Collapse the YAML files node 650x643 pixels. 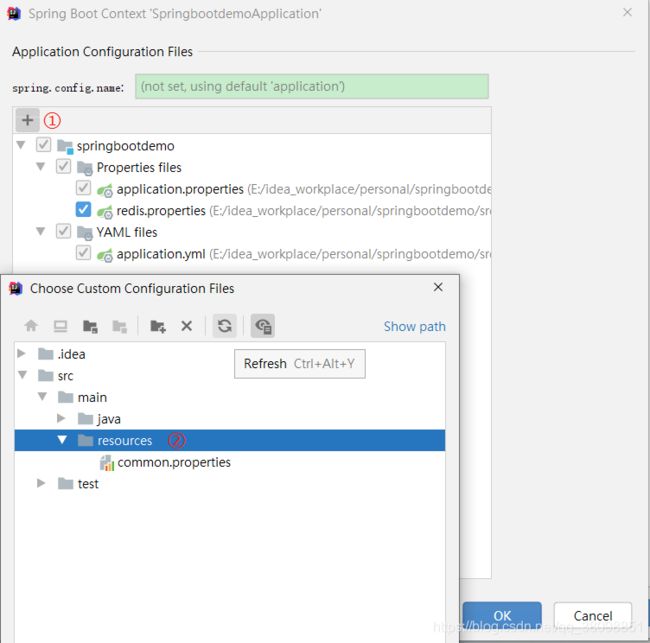pyautogui.click(x=41, y=231)
